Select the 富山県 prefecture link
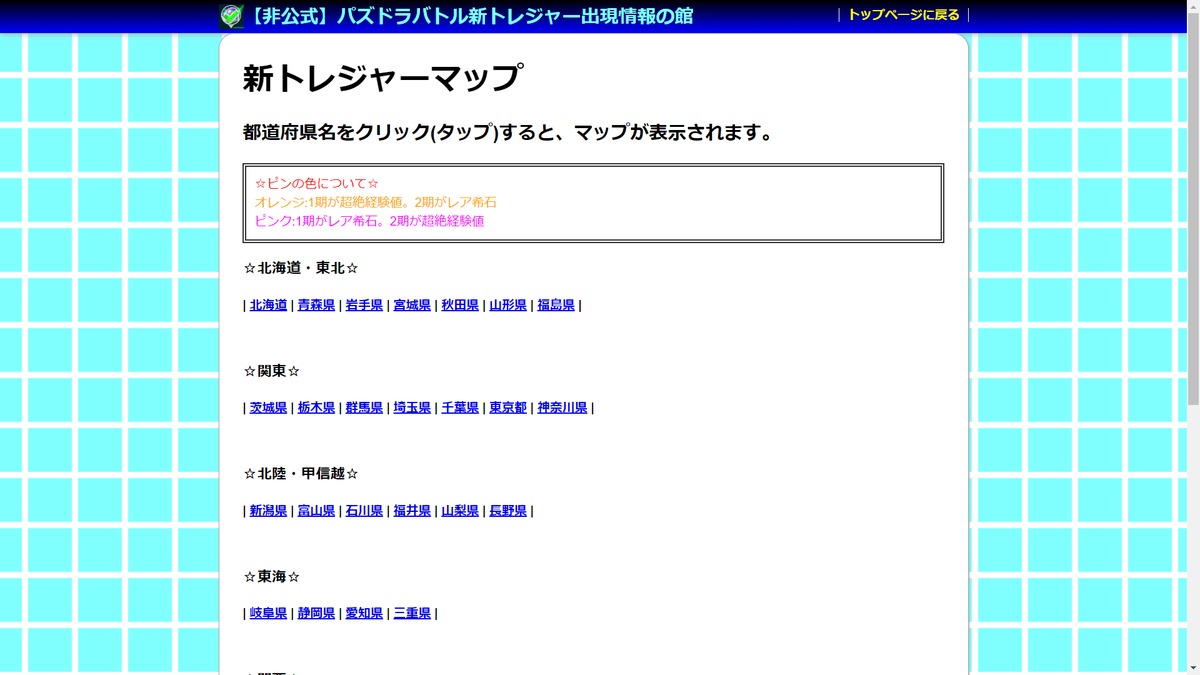This screenshot has width=1200, height=675. (x=316, y=511)
